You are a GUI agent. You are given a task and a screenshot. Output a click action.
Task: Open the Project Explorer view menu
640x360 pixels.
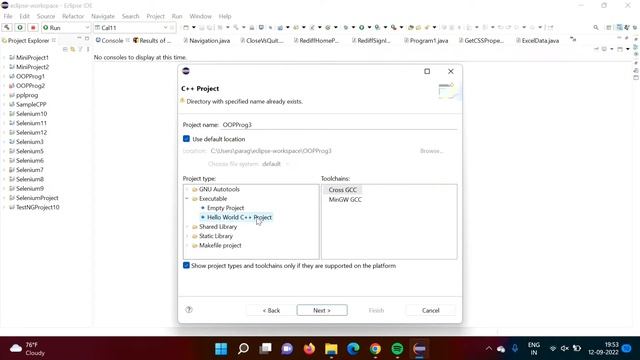click(88, 49)
